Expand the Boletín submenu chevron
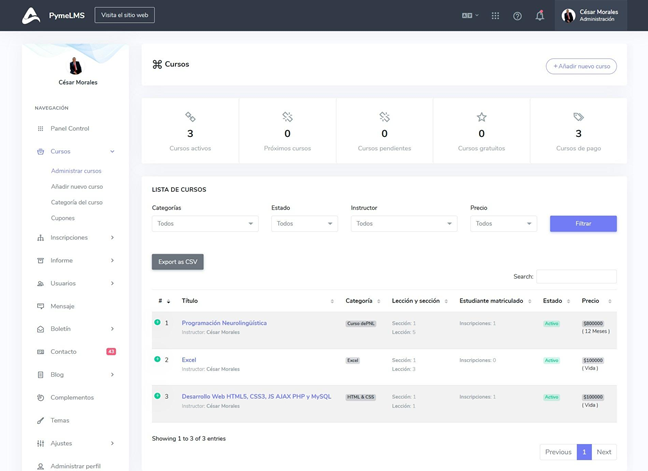 (x=112, y=329)
